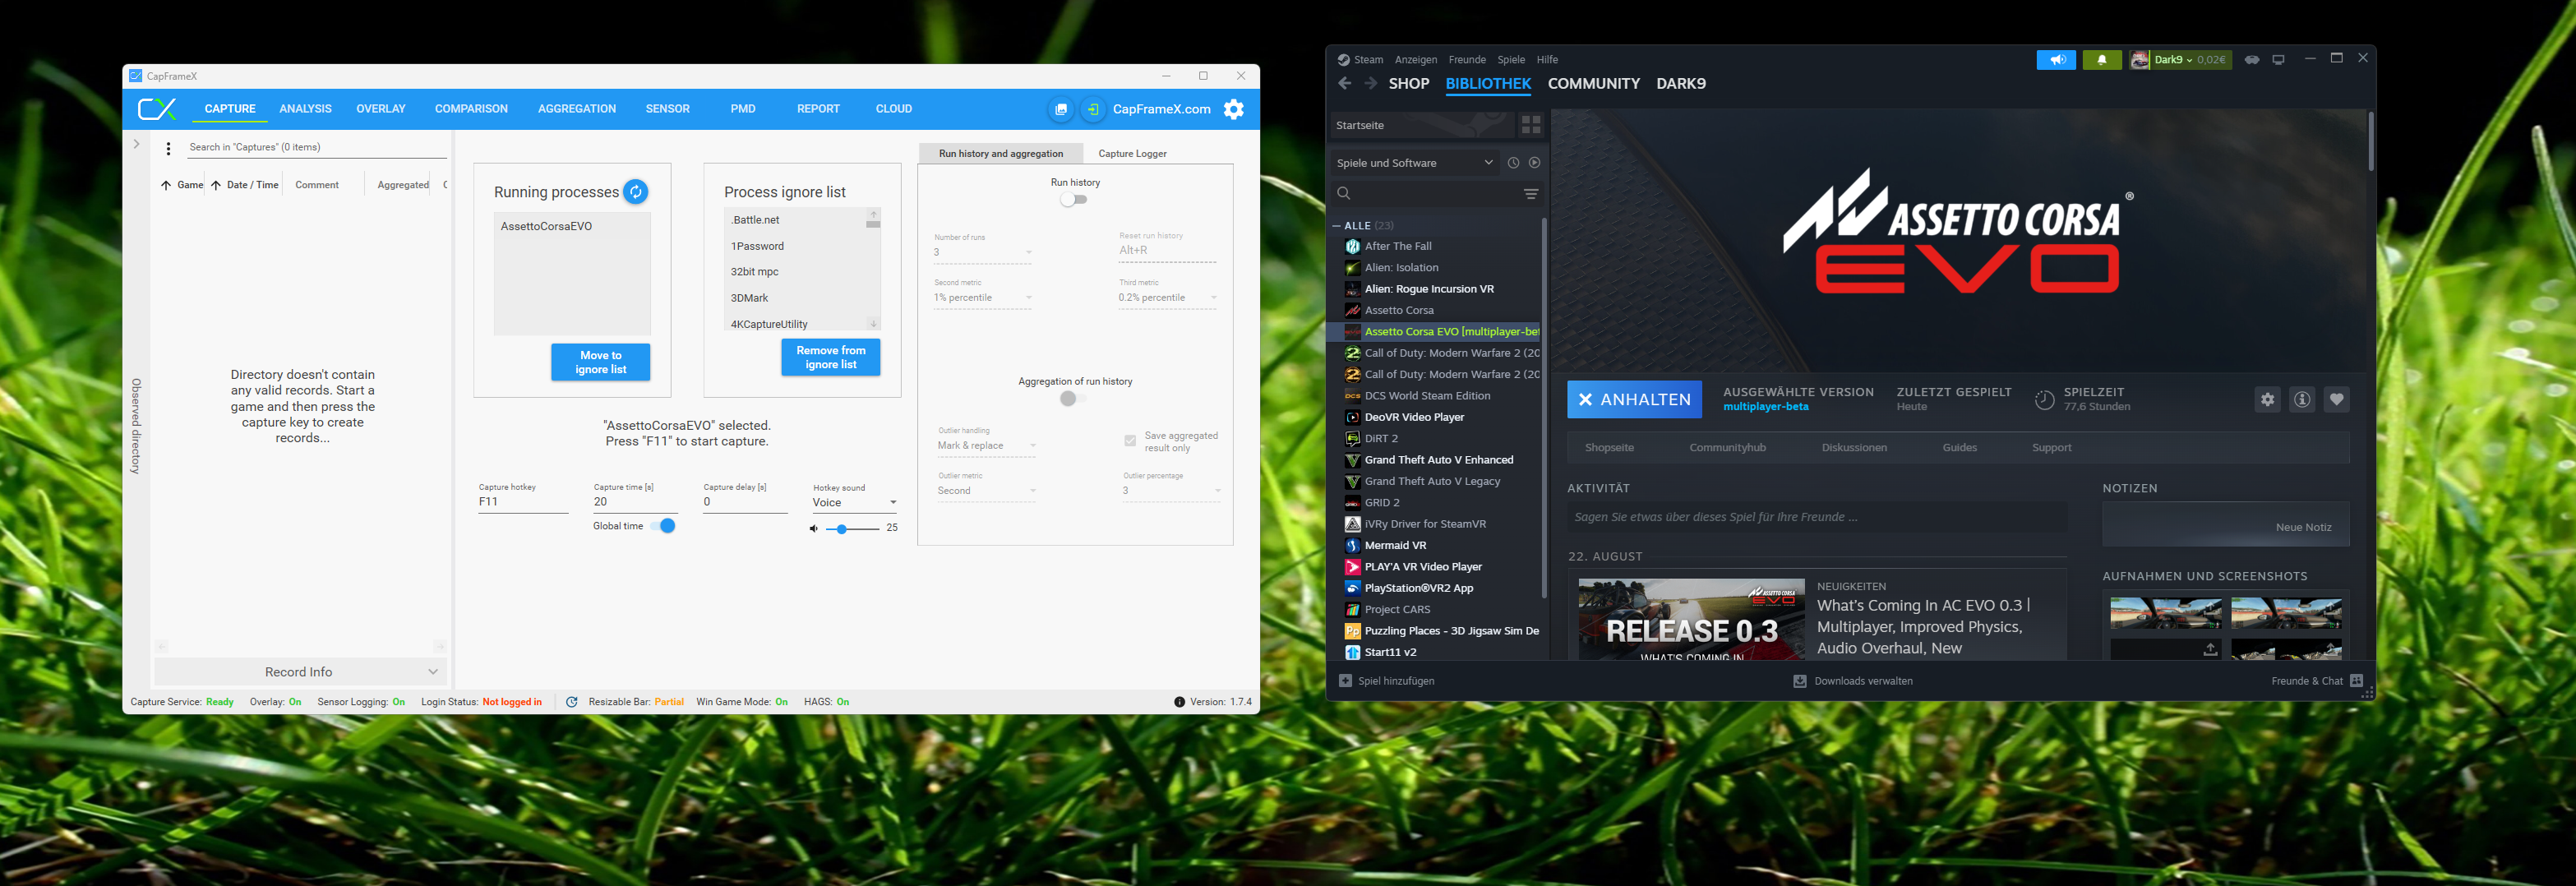Screen dimensions: 2576x886
Task: Click Move to ignore list button
Action: [x=601, y=362]
